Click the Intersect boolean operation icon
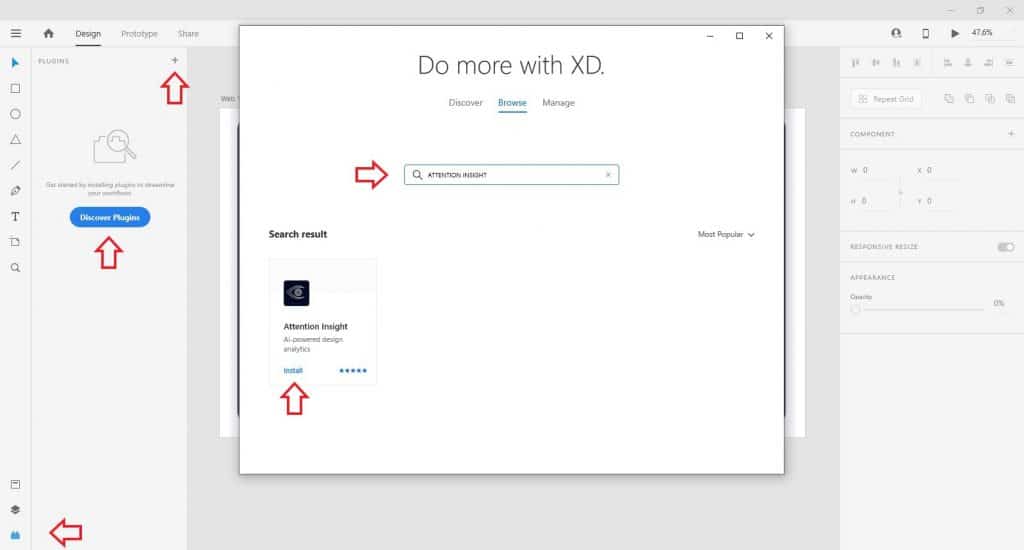Viewport: 1024px width, 550px height. coord(990,99)
